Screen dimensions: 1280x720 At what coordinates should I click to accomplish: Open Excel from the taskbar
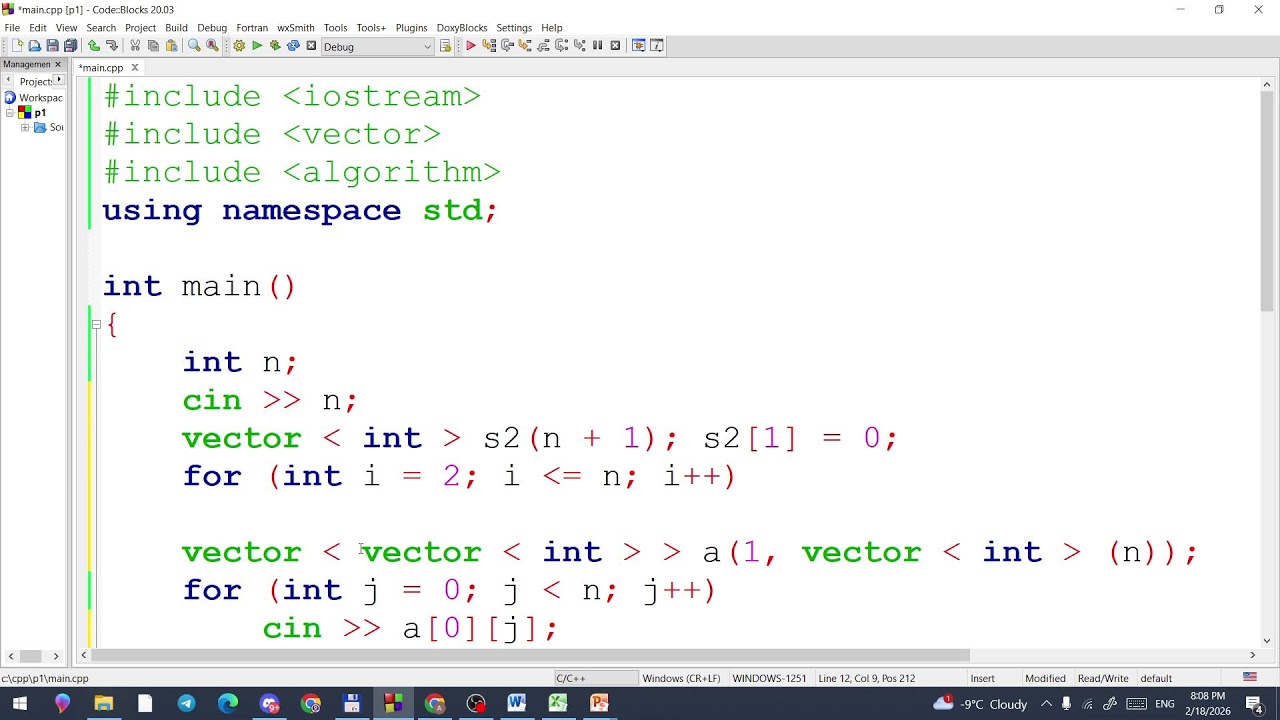(x=558, y=704)
